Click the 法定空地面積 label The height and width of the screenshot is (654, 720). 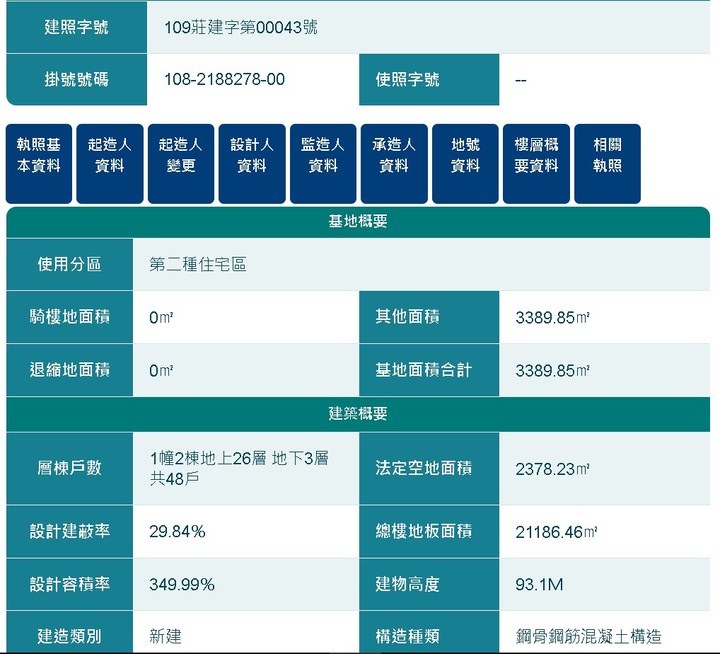(423, 468)
